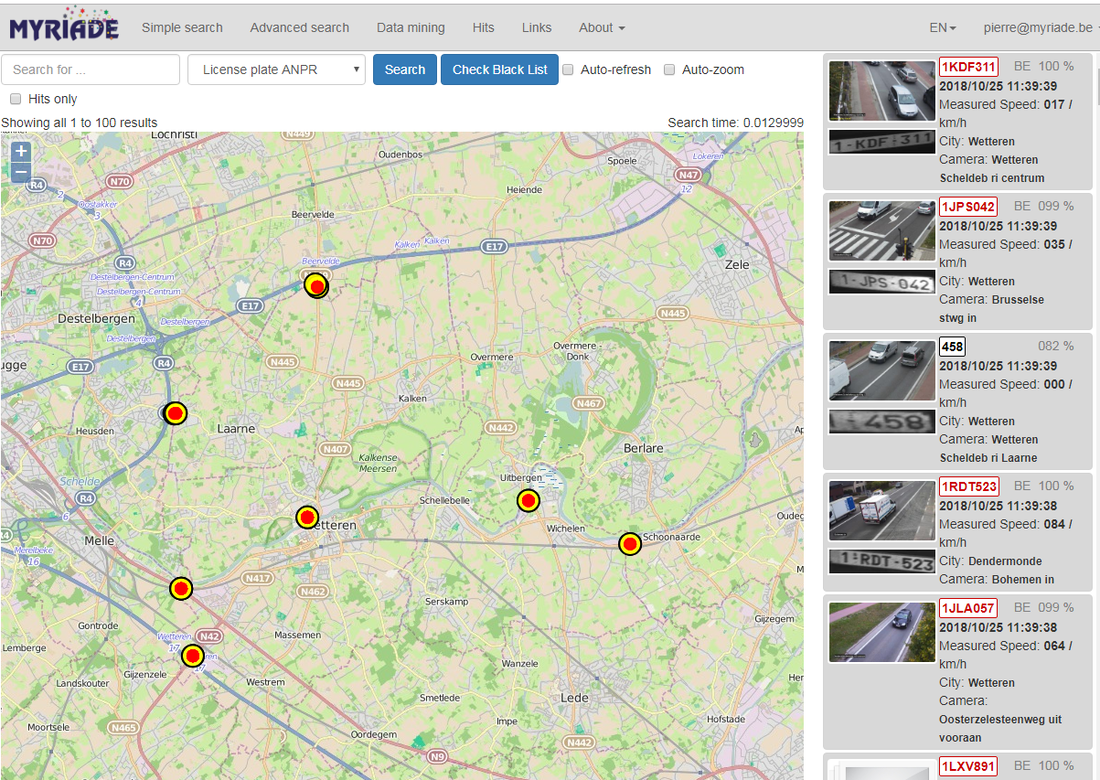Open the EN language selector
Viewport: 1100px width, 780px height.
[x=942, y=27]
